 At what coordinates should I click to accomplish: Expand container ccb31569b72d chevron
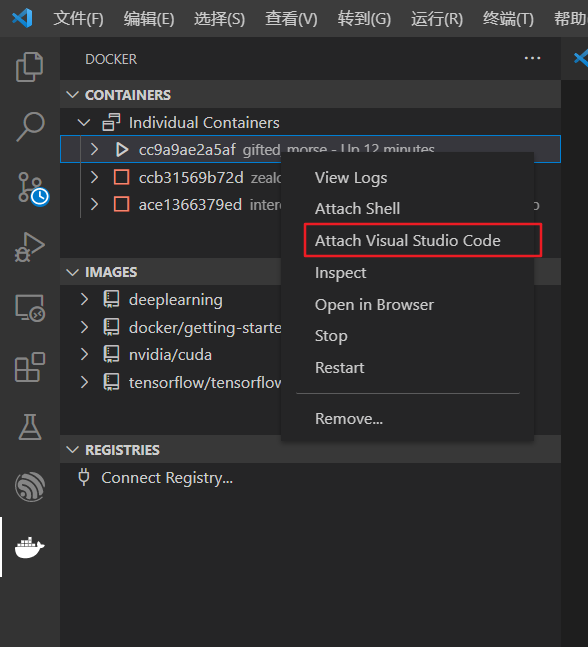pyautogui.click(x=94, y=177)
